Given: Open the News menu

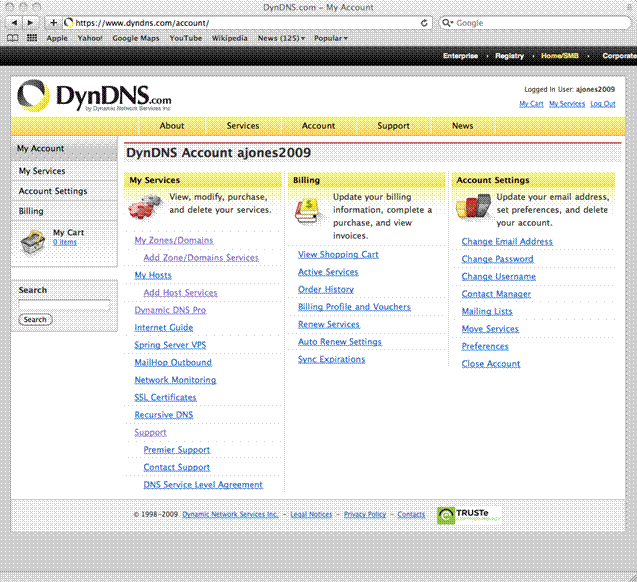Looking at the screenshot, I should [x=463, y=126].
